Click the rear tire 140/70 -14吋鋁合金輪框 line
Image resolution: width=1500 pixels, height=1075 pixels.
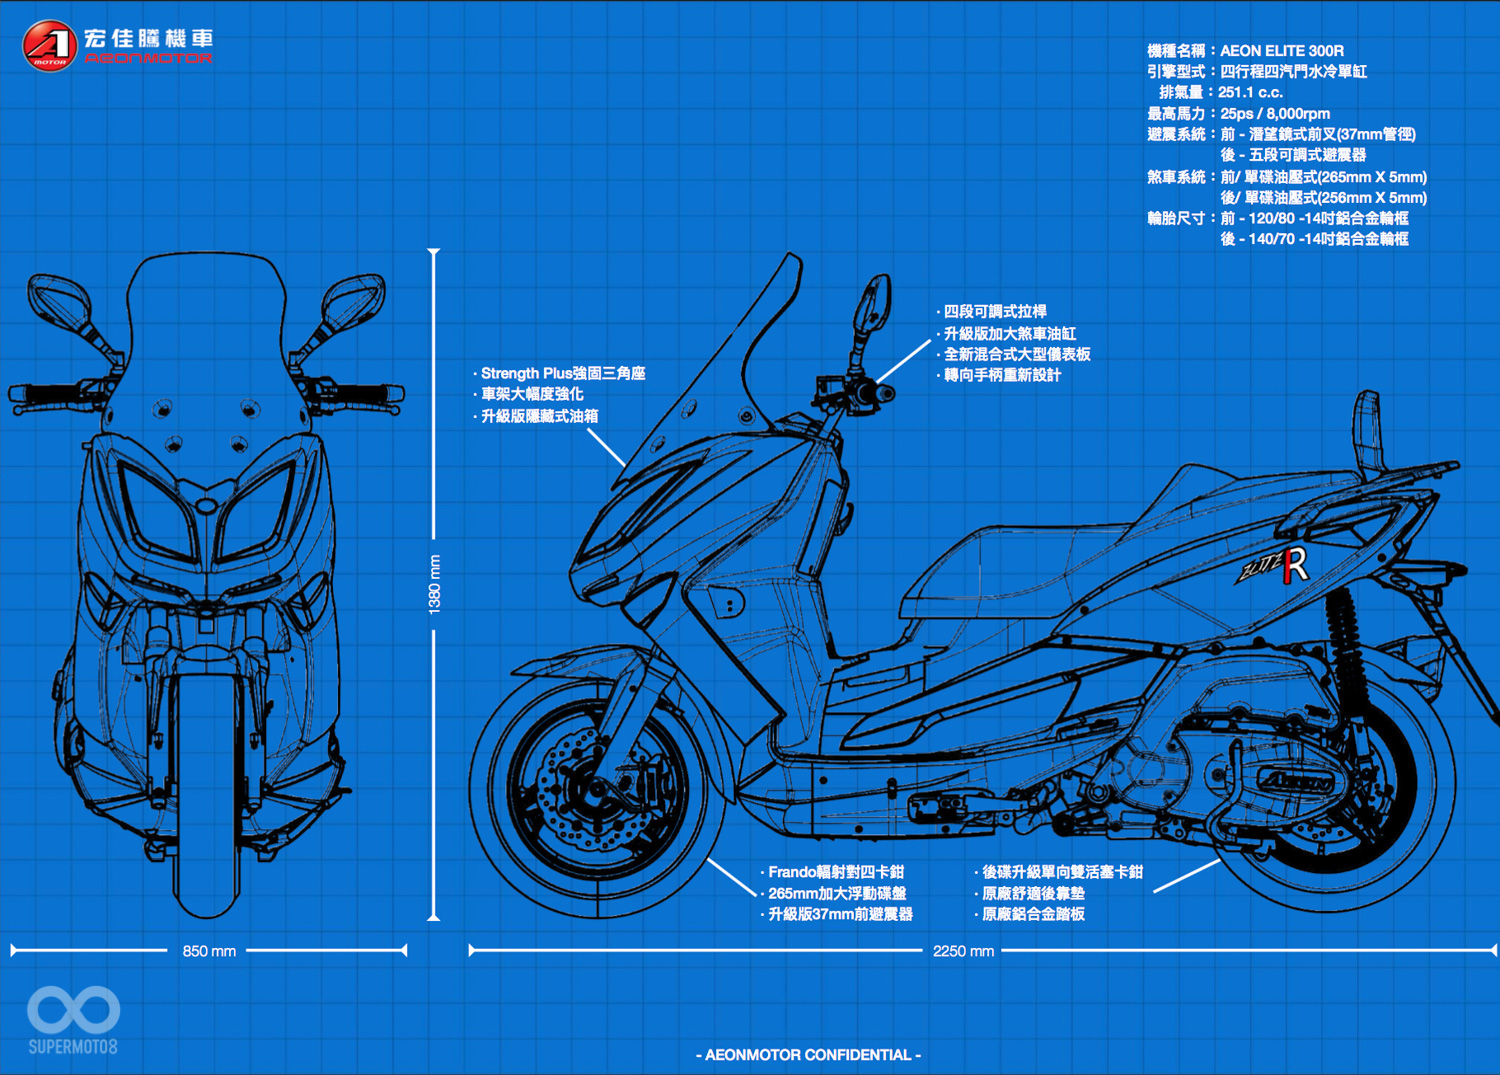click(x=1314, y=239)
